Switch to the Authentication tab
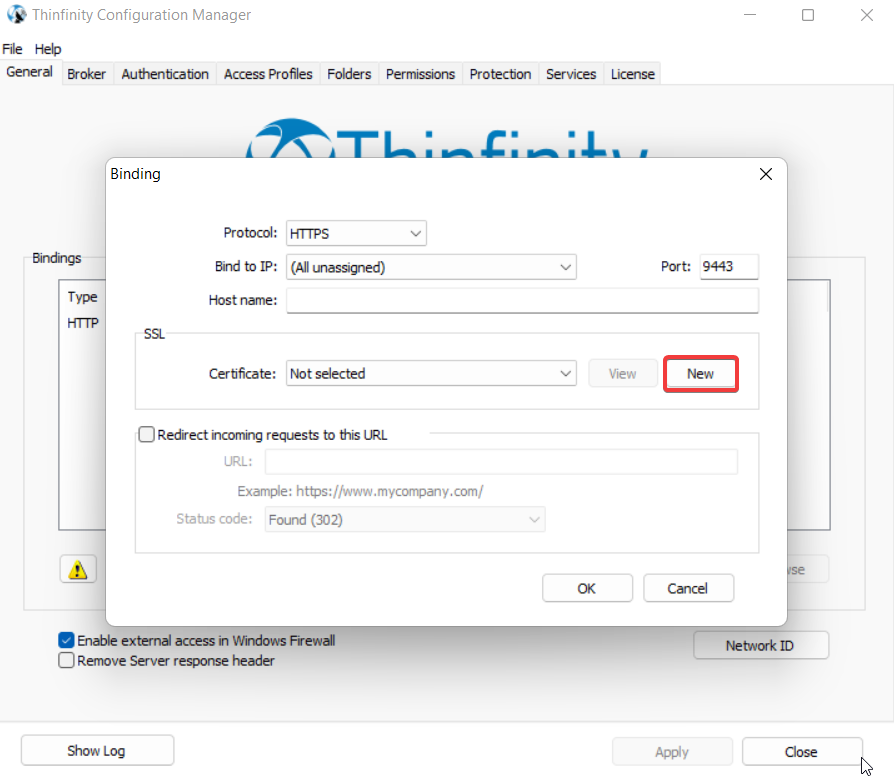 165,74
